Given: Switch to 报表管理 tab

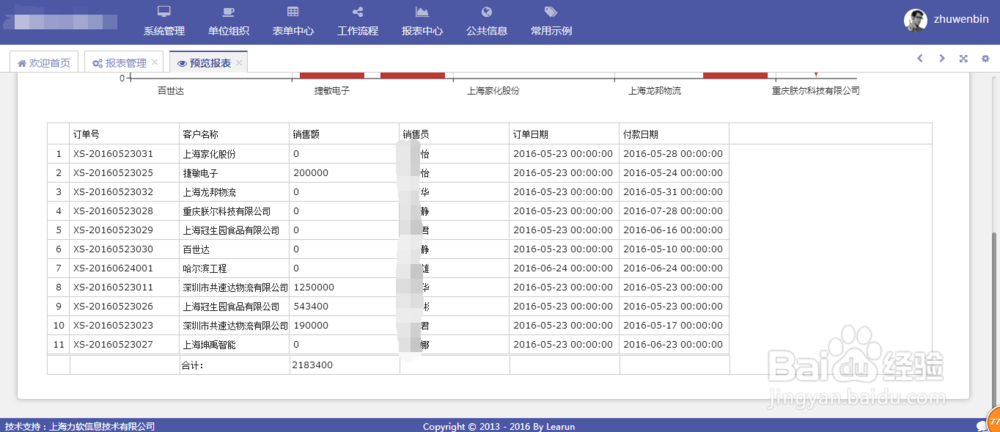Looking at the screenshot, I should click(x=124, y=63).
